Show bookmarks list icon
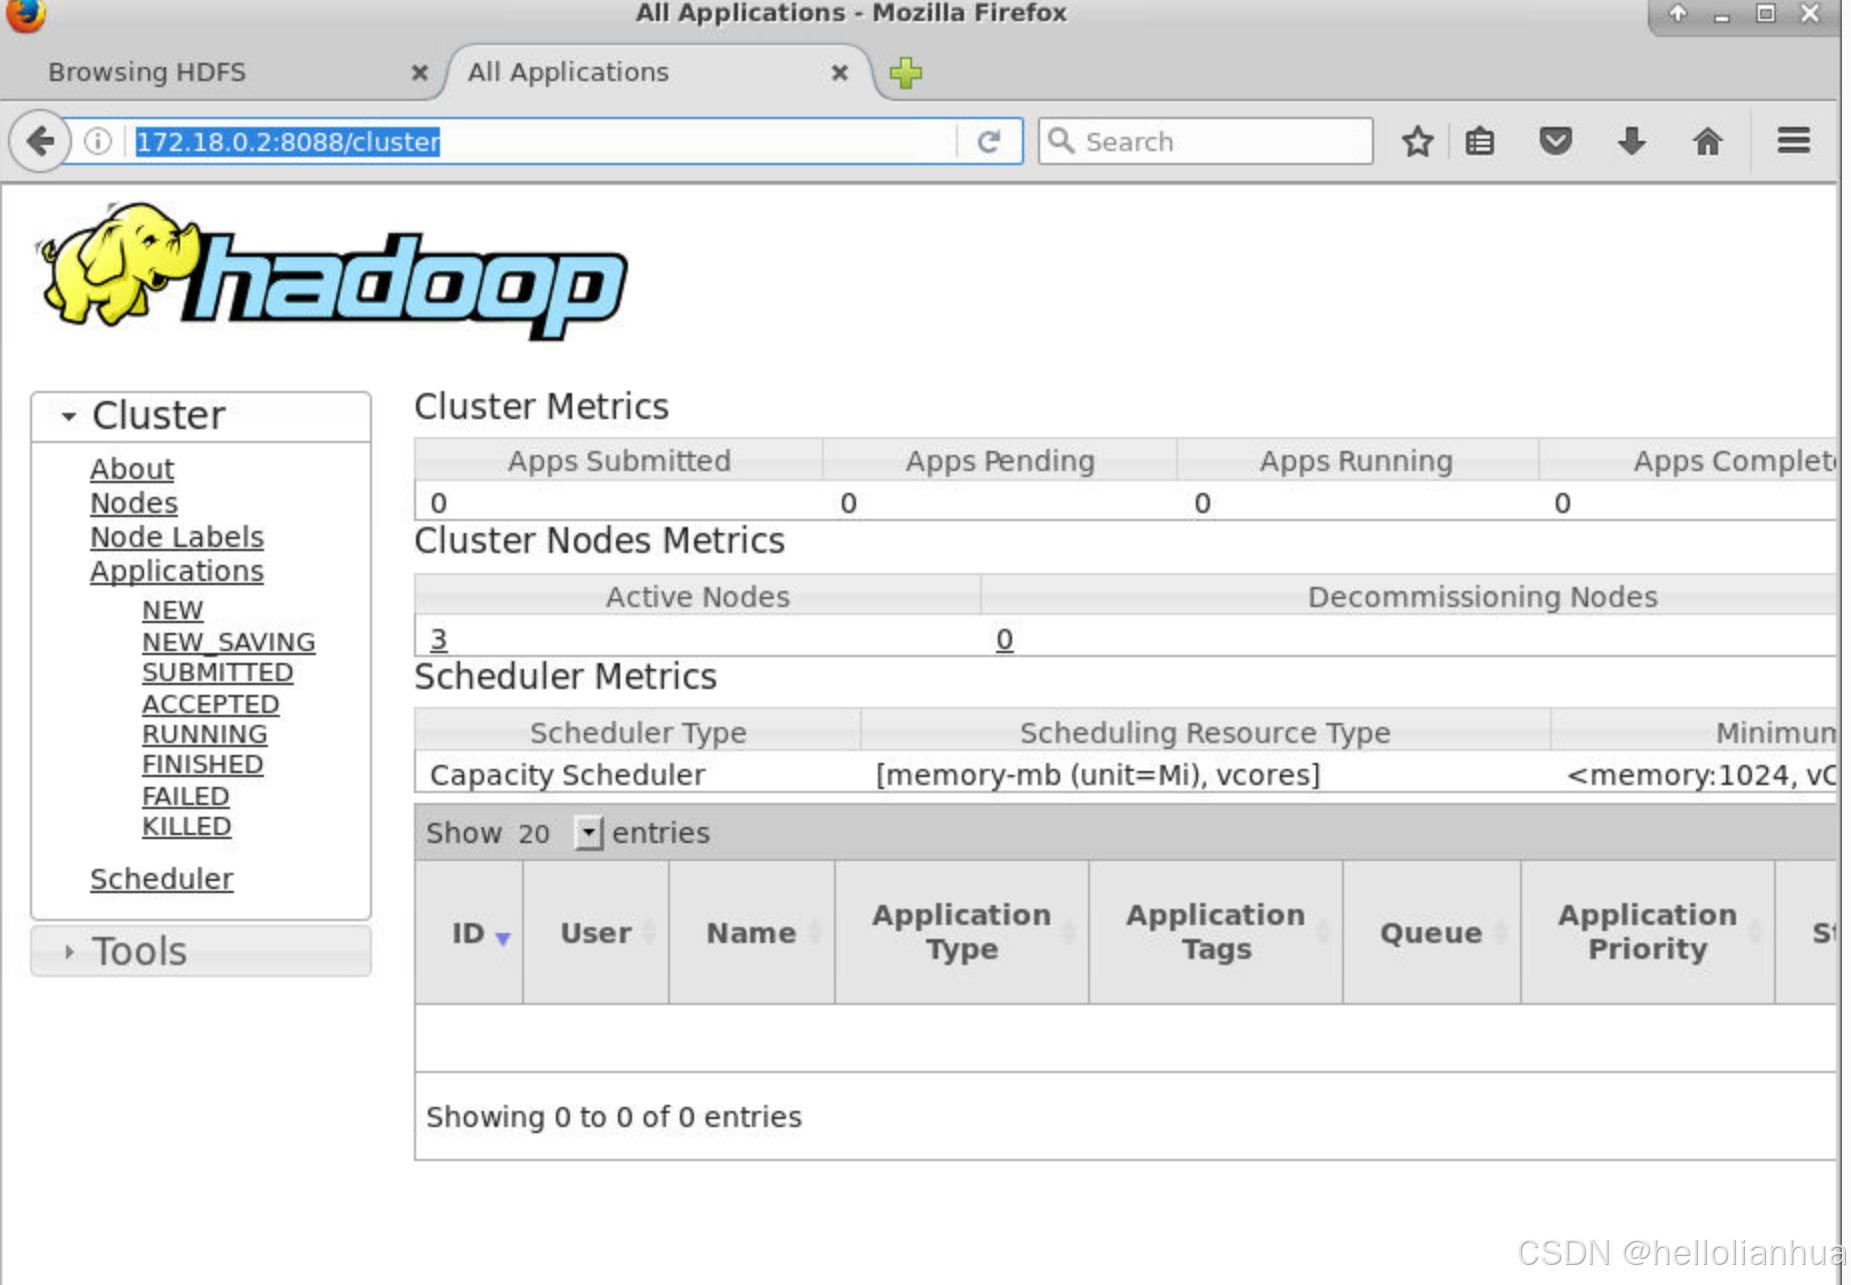Screen dimensions: 1851x1285 pyautogui.click(x=1480, y=141)
